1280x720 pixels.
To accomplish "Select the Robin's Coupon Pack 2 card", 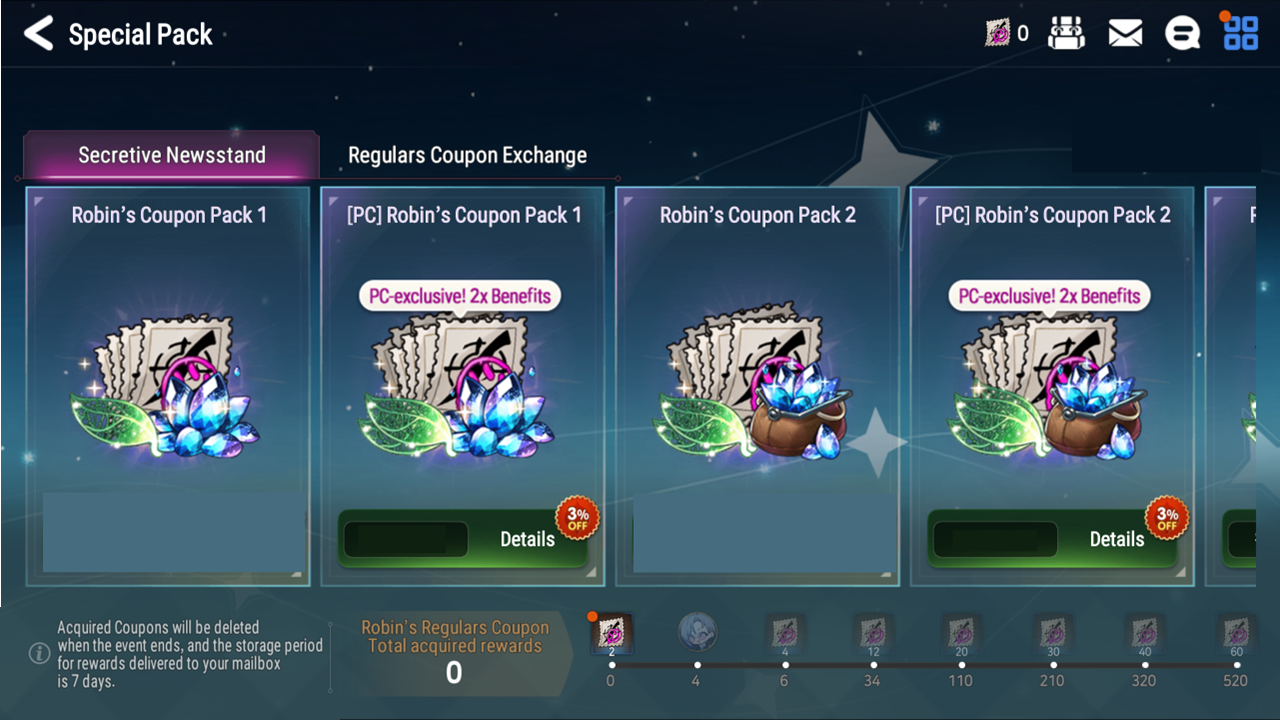I will point(757,386).
